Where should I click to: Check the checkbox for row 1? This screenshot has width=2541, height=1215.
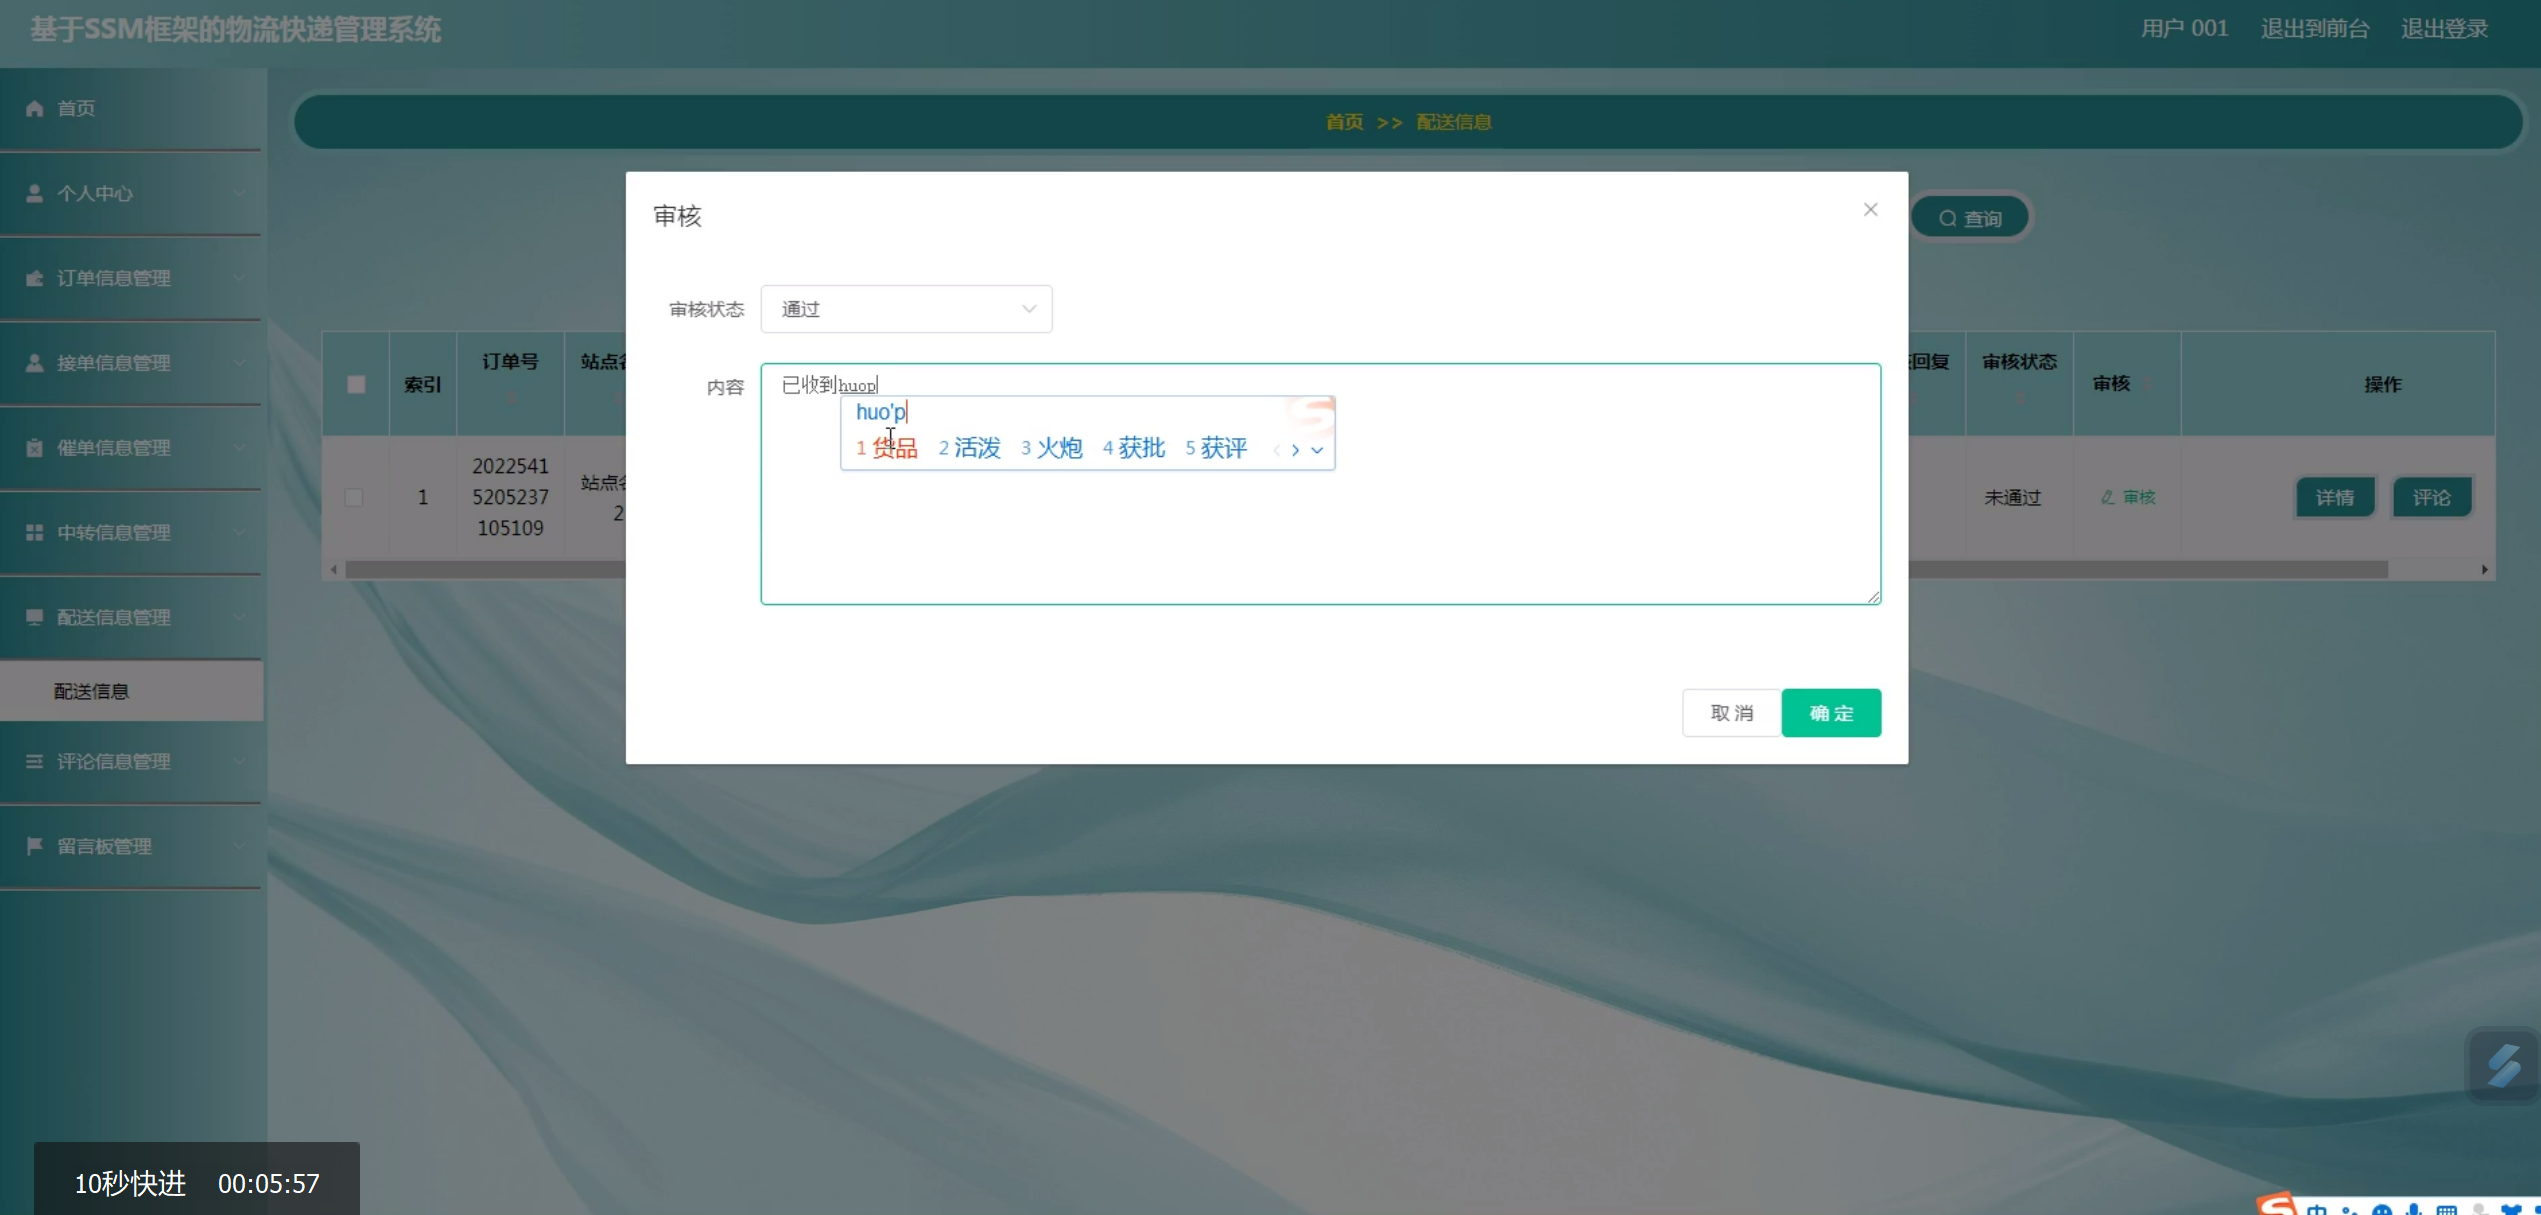click(x=354, y=497)
